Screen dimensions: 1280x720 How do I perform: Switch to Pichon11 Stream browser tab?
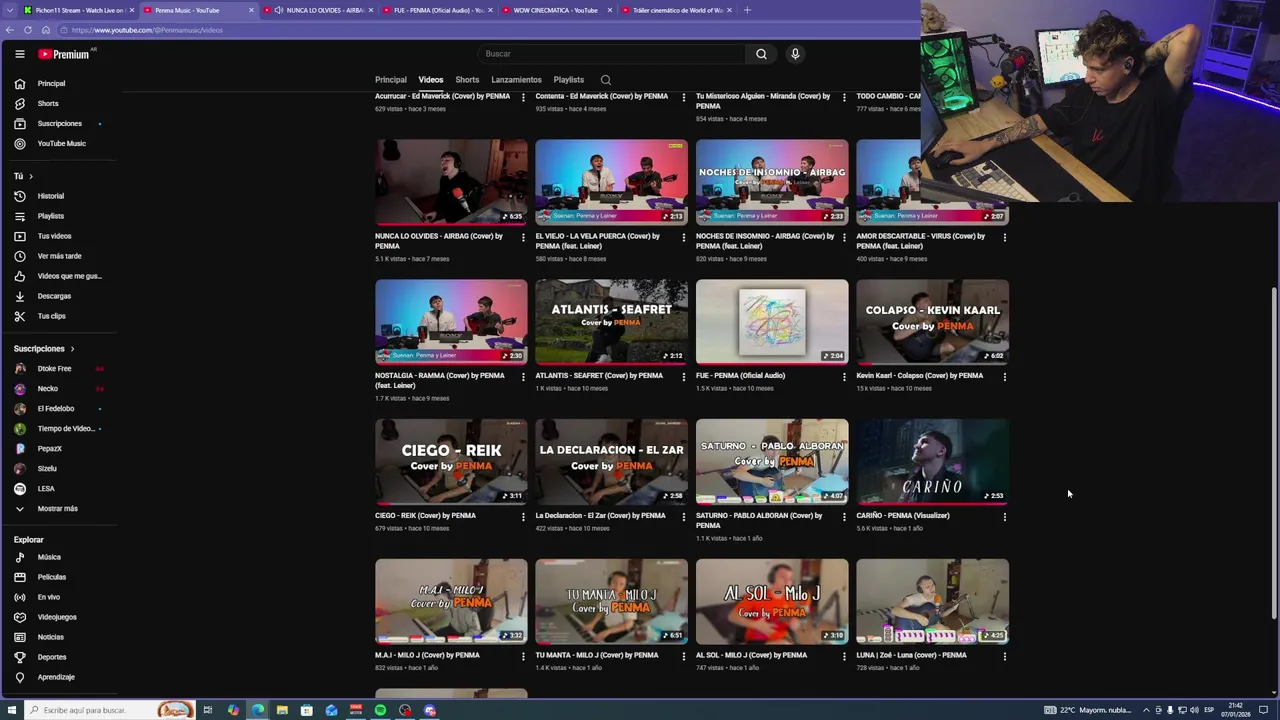click(x=78, y=10)
